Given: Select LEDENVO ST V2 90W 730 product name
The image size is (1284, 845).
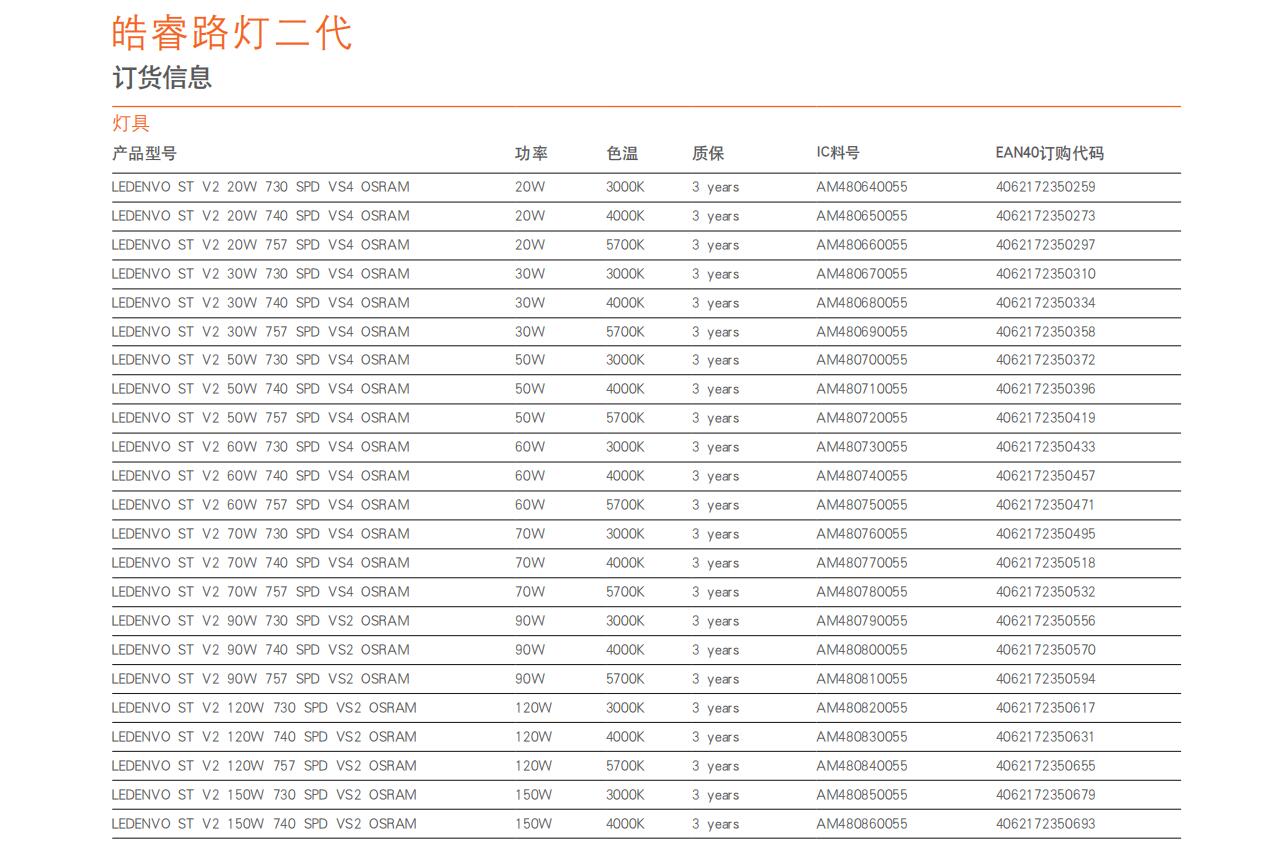Looking at the screenshot, I should click(x=260, y=621).
